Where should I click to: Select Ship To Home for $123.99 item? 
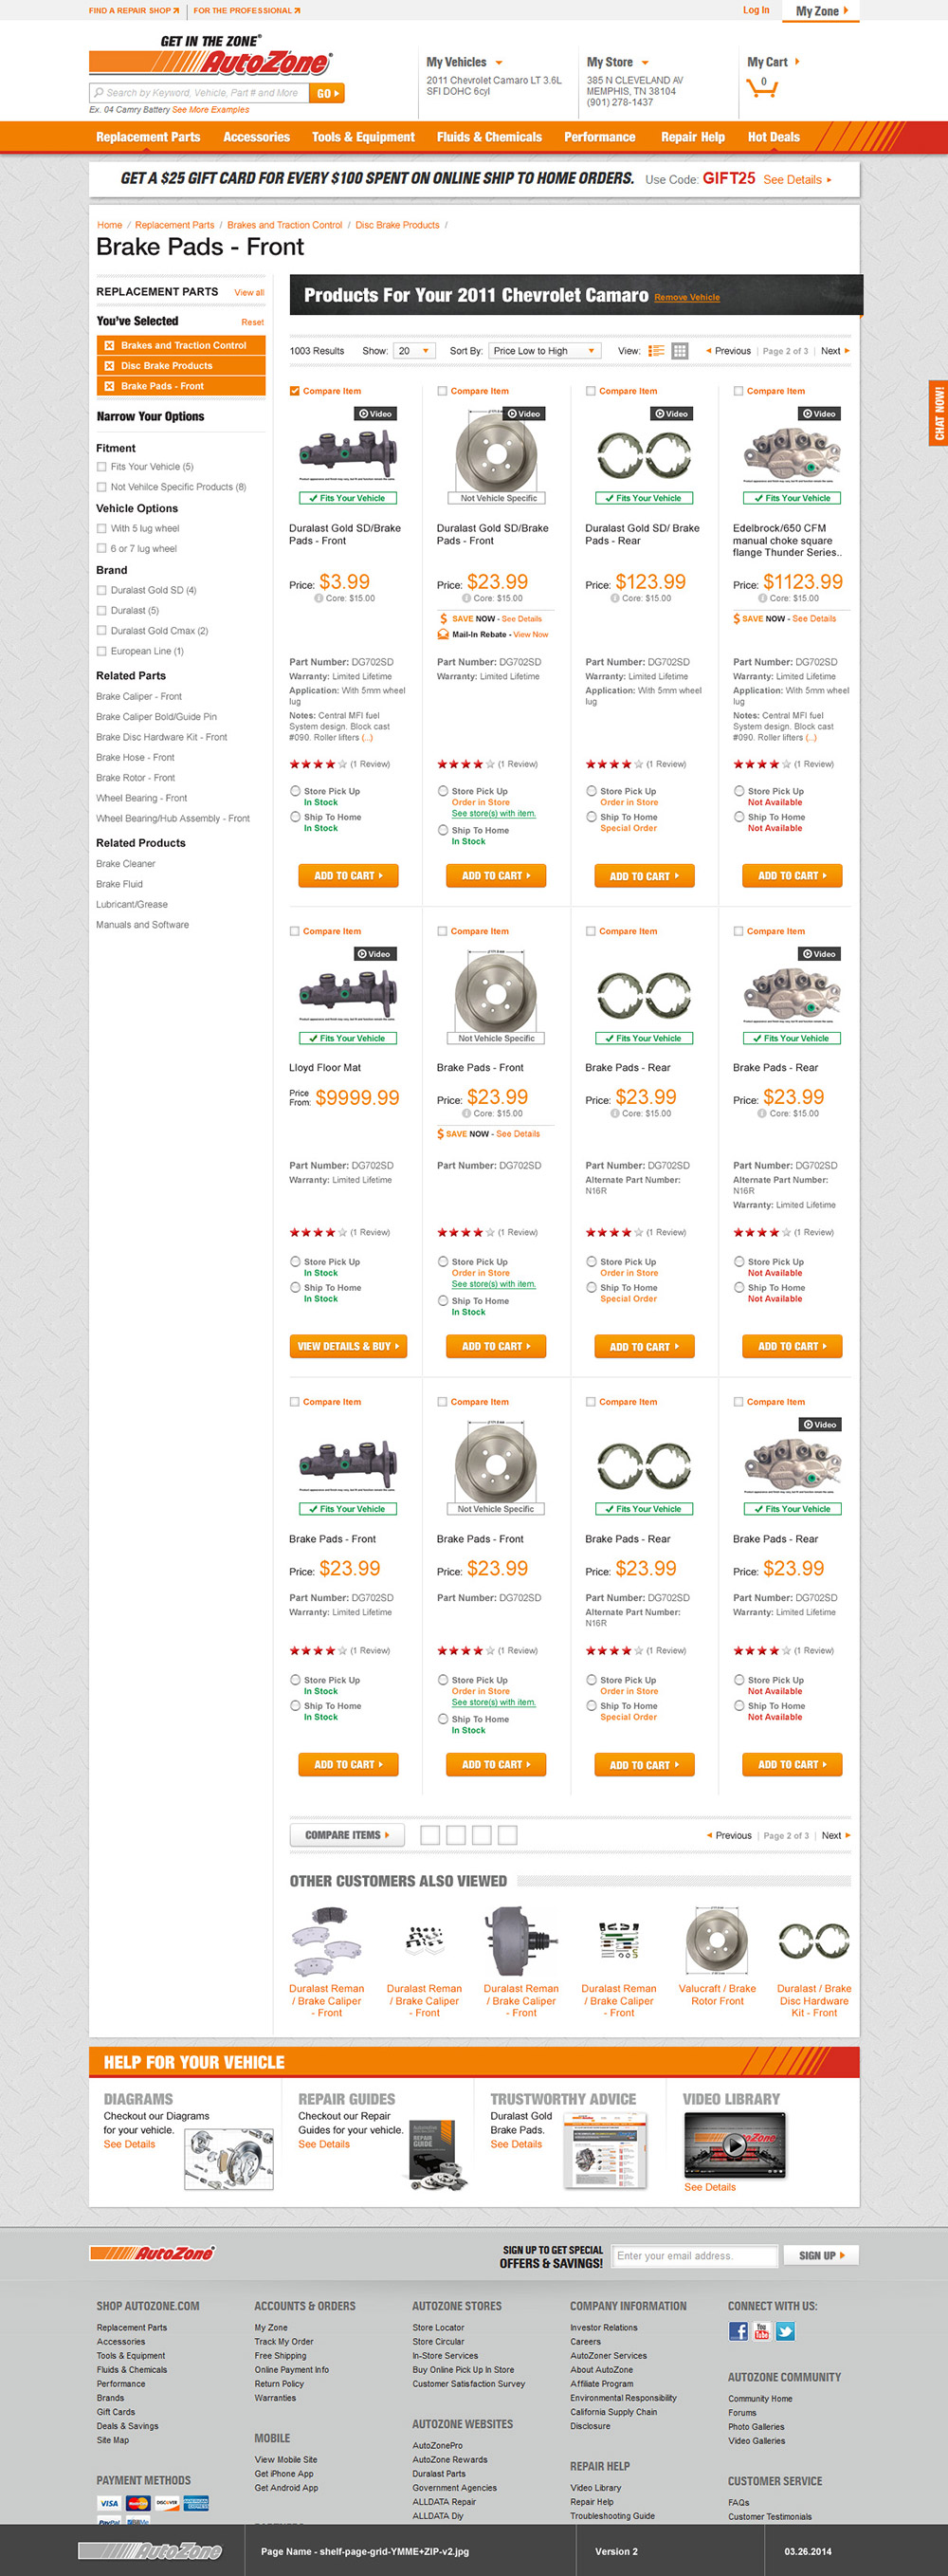(591, 817)
